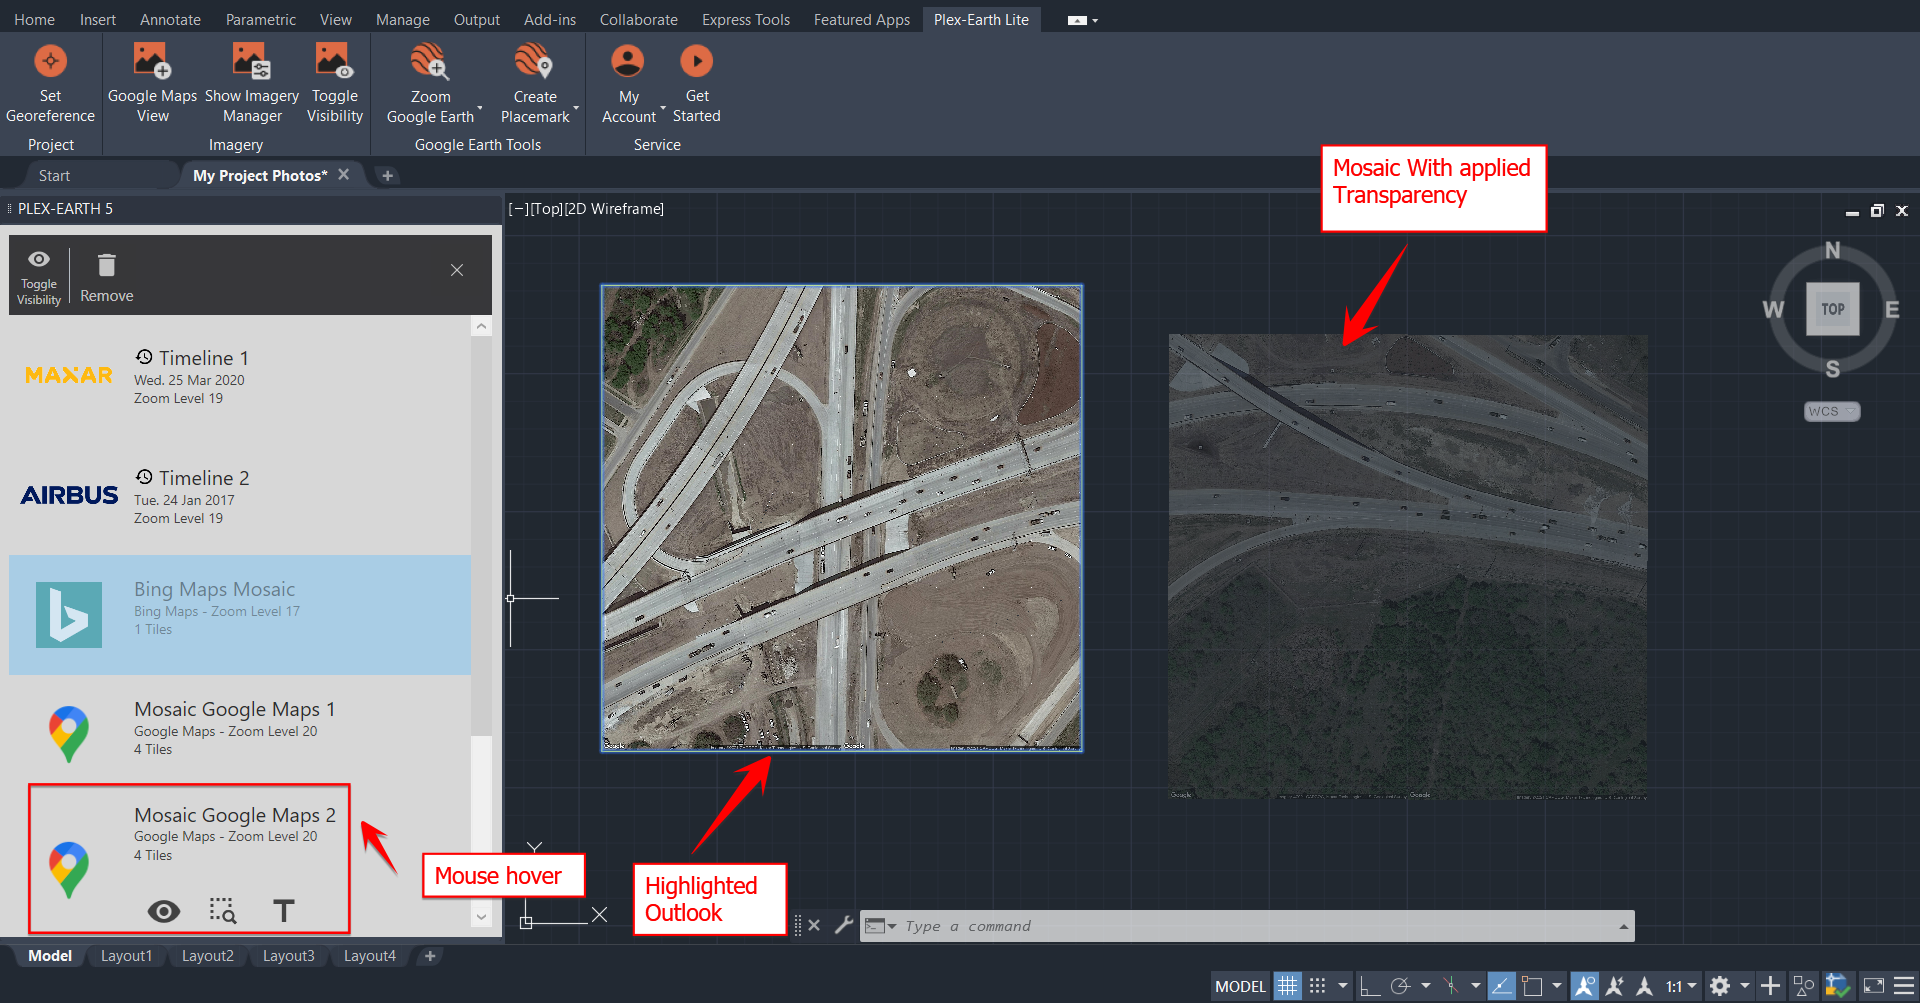Click the Set Georeference icon
The image size is (1920, 1003).
coord(50,62)
